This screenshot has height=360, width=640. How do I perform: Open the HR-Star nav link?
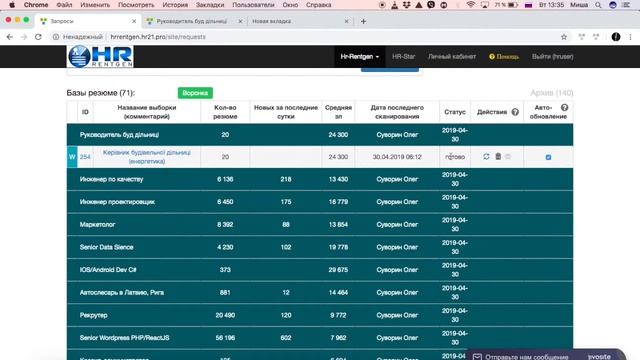(x=403, y=56)
